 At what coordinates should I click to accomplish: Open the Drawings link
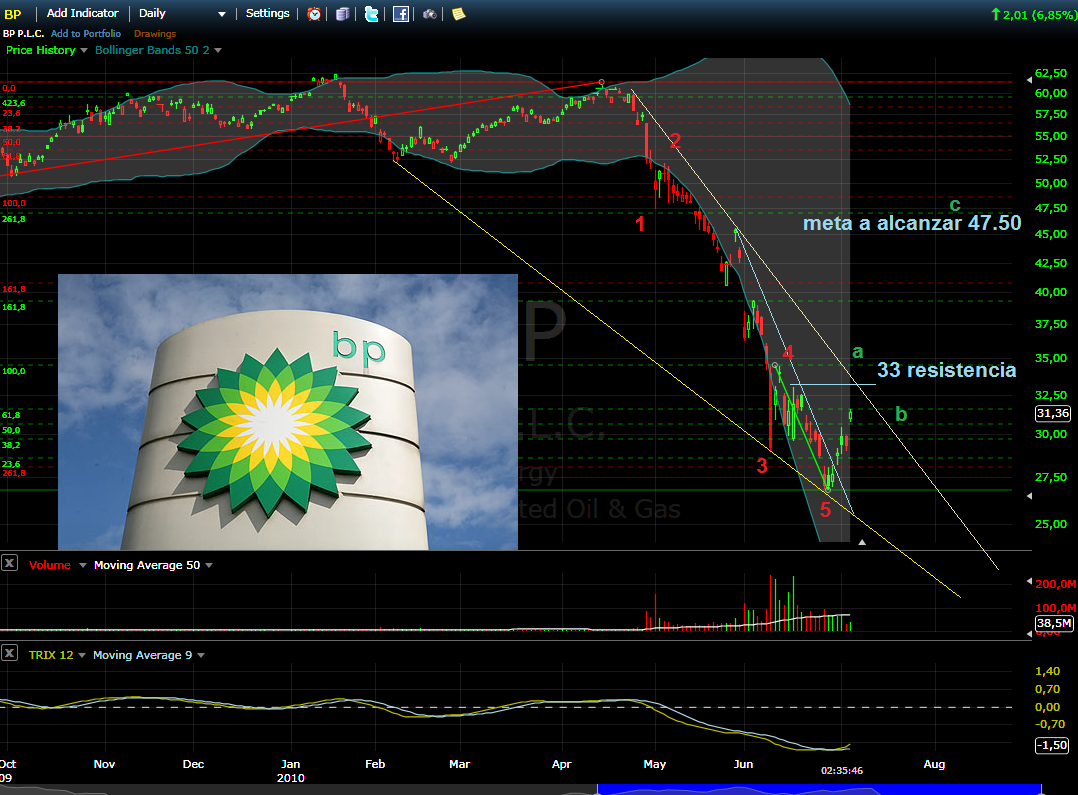[155, 34]
